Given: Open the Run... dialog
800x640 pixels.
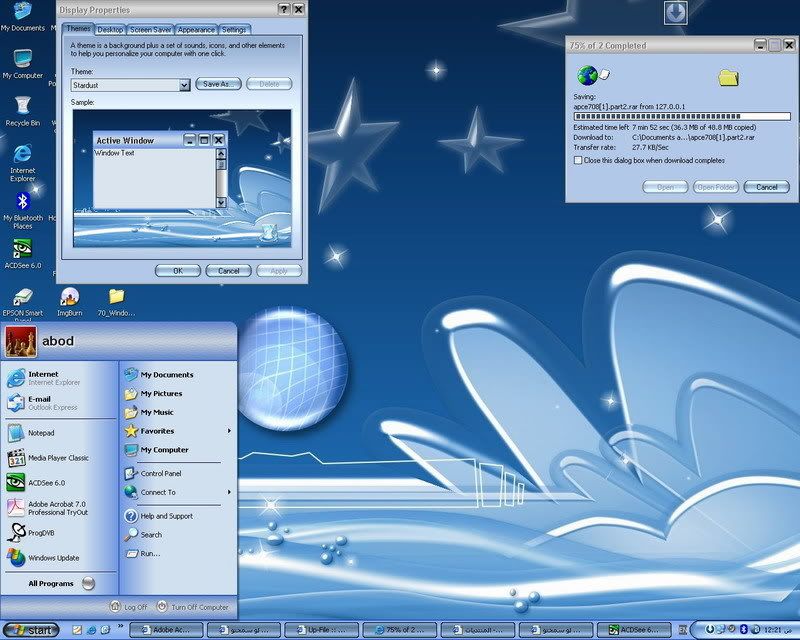Looking at the screenshot, I should [176, 553].
